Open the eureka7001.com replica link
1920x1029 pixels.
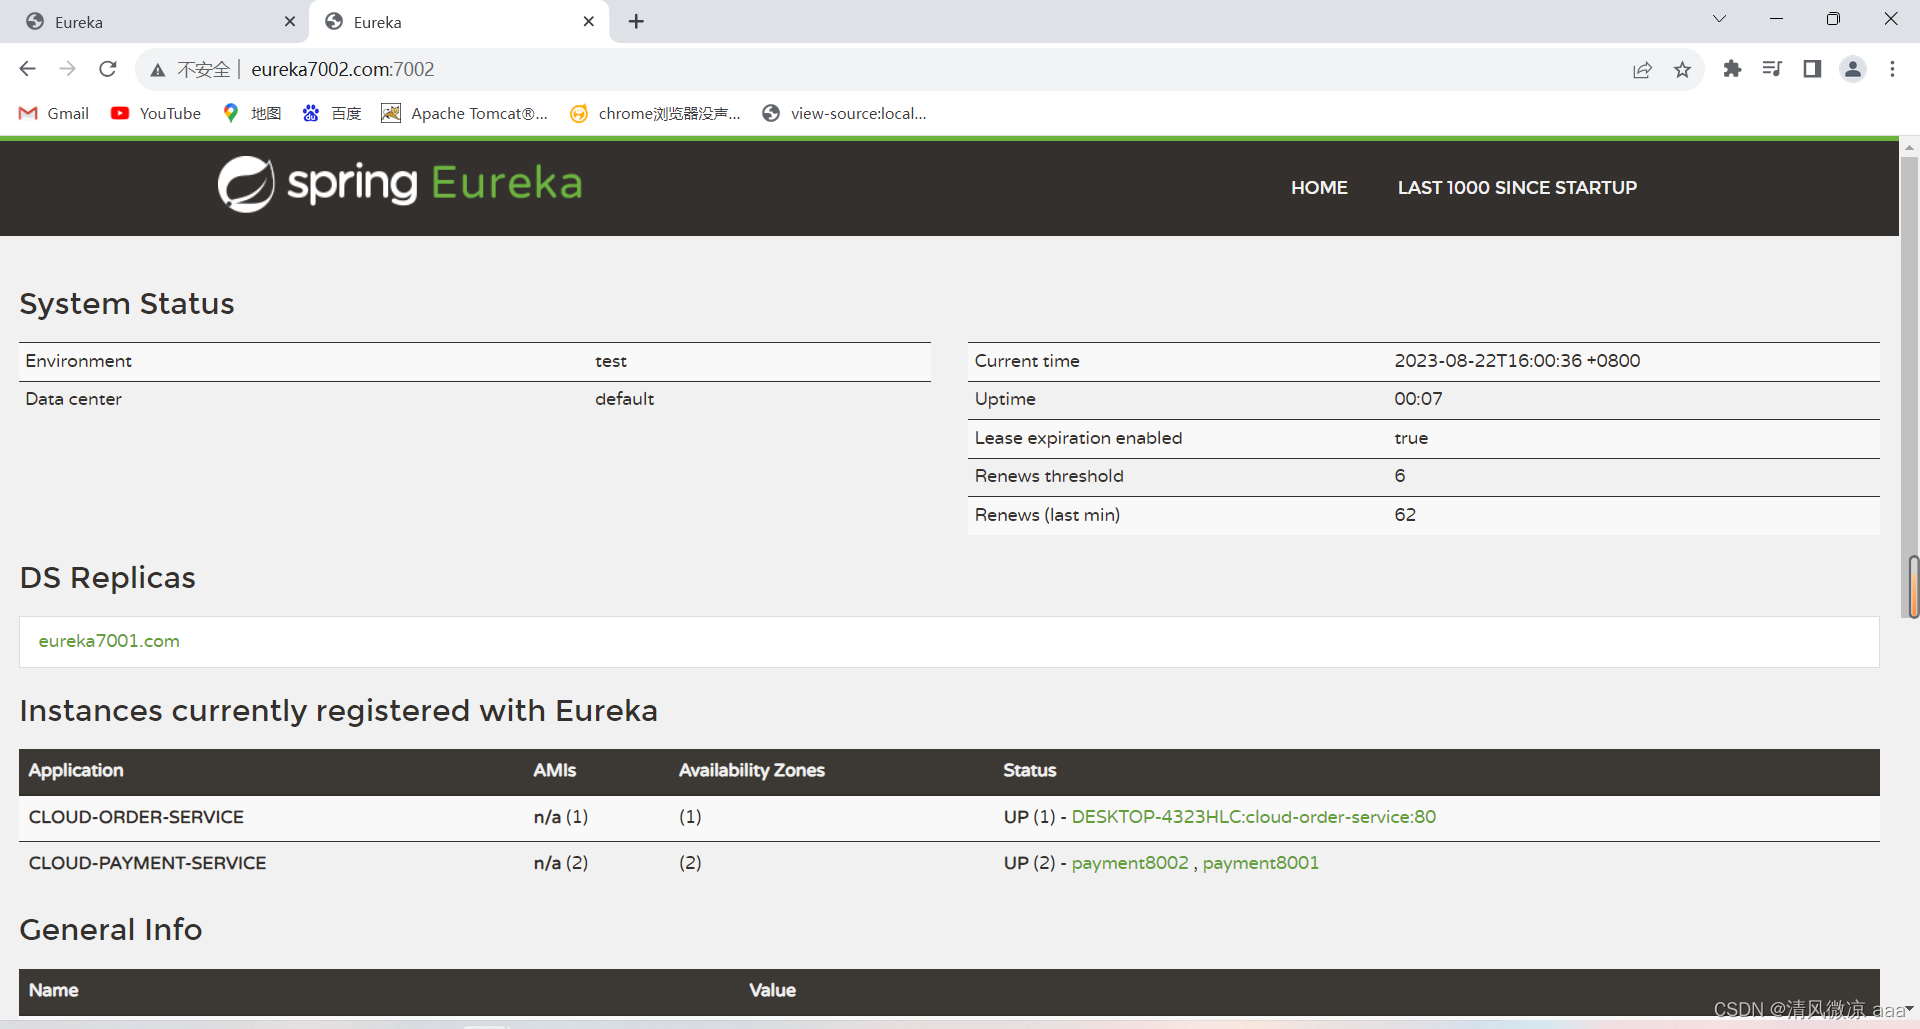tap(109, 641)
